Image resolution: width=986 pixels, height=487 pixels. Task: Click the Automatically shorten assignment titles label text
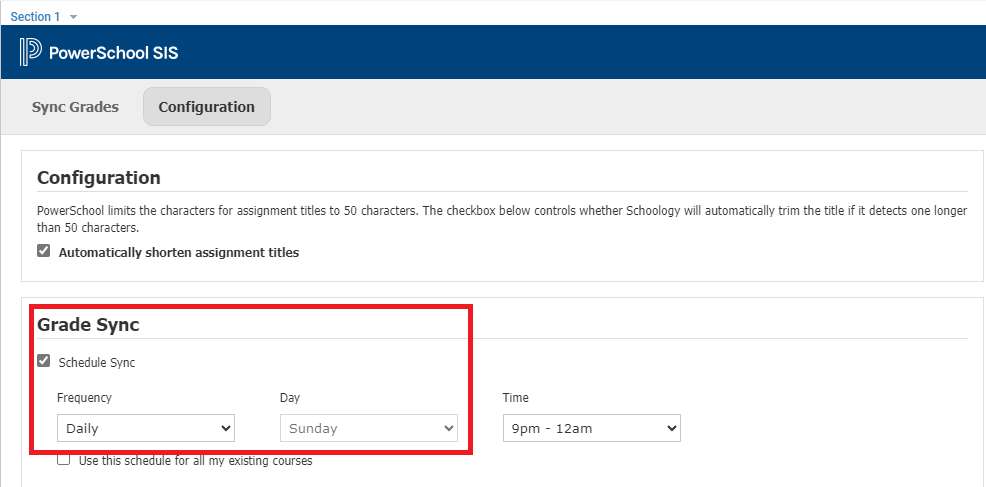coord(178,253)
